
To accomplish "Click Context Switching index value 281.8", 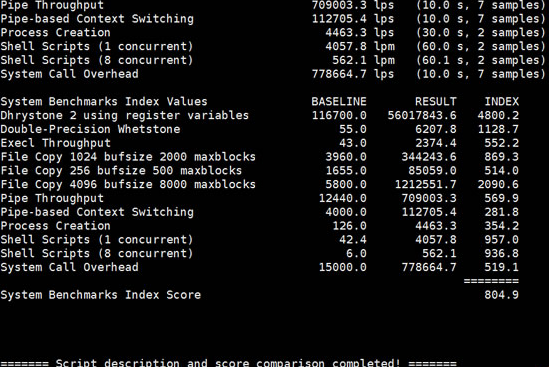I will click(x=502, y=212).
